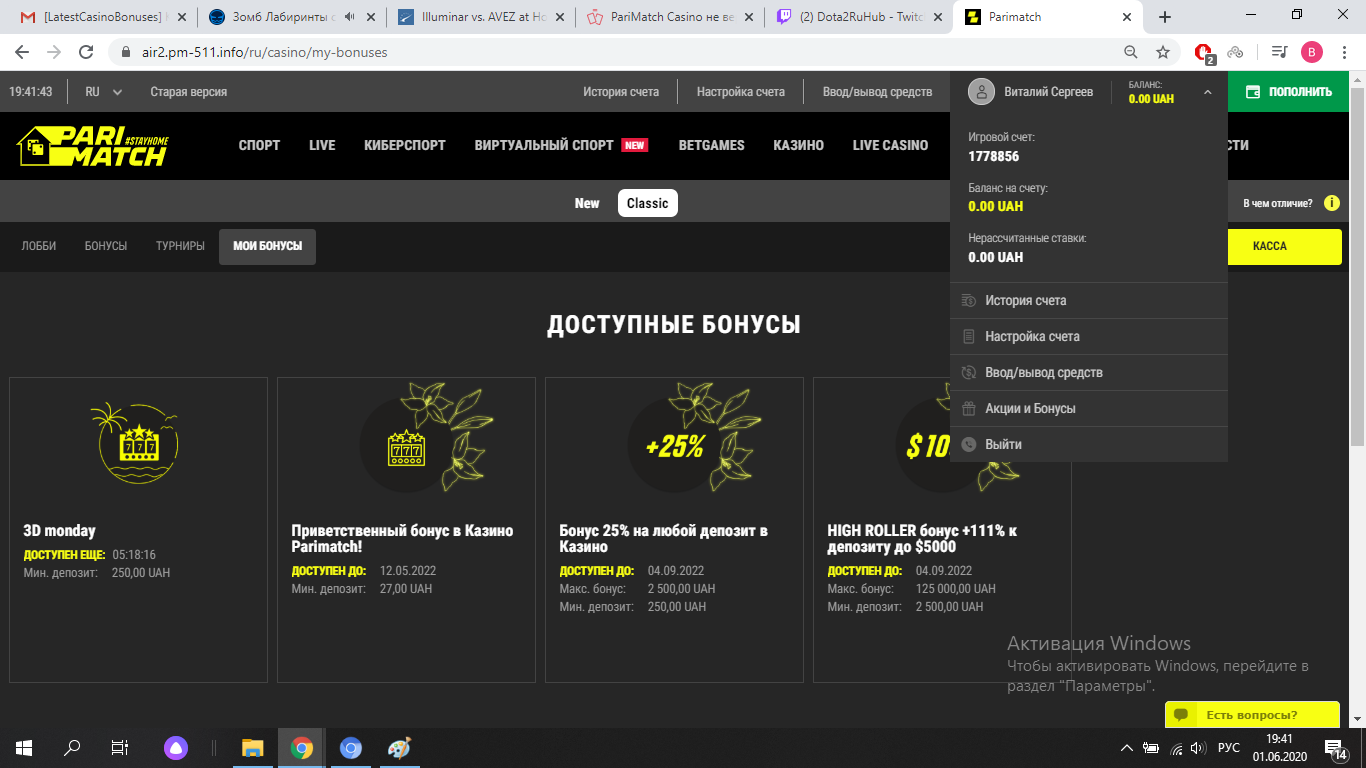The height and width of the screenshot is (768, 1366).
Task: Click the volume speaker tray icon
Action: 1198,748
